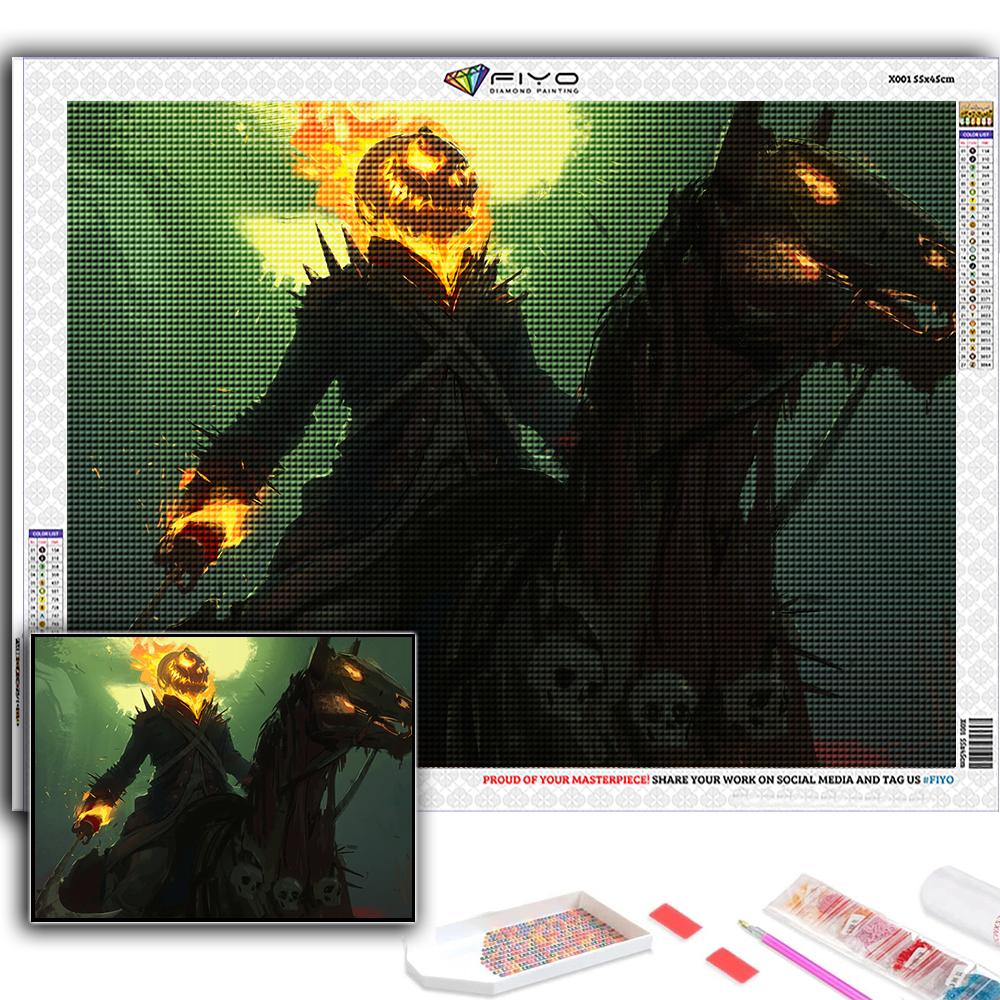Click the color list chart on right edge
The width and height of the screenshot is (1000, 1000).
969,250
